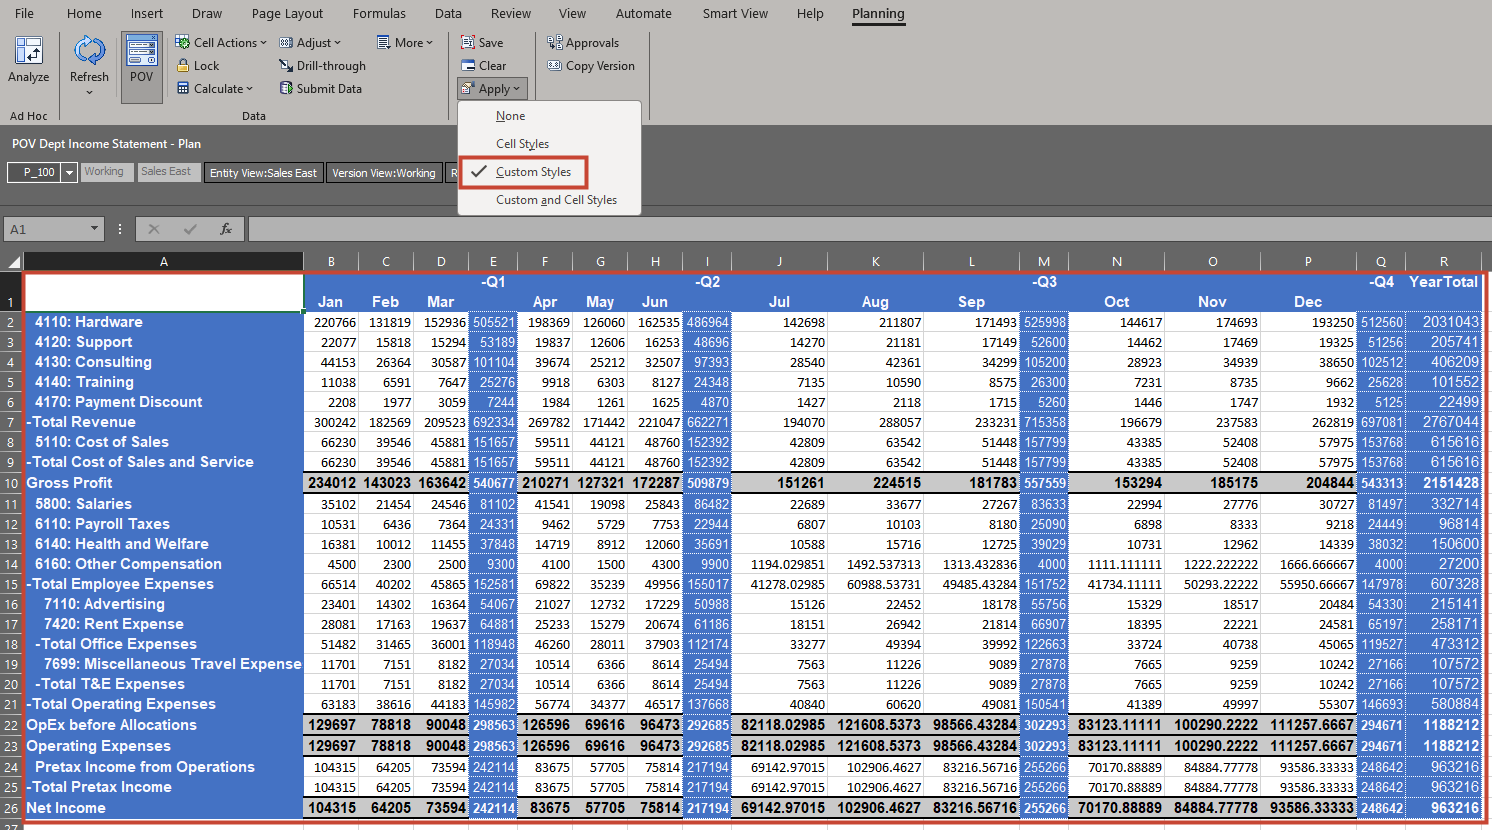Open the Help tab
This screenshot has width=1492, height=830.
810,13
